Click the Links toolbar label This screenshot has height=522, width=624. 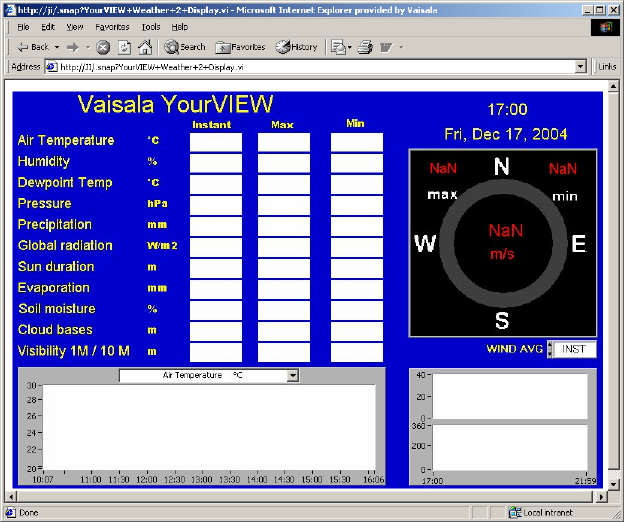coord(607,66)
